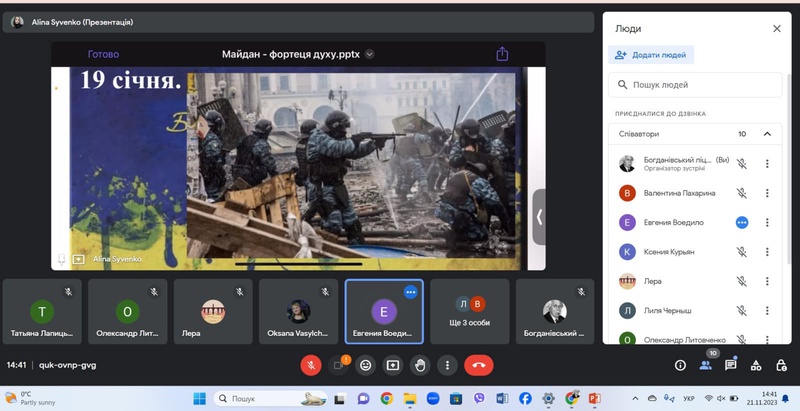Toggle the people panel icon
Viewport: 800px width, 411px height.
pos(706,365)
